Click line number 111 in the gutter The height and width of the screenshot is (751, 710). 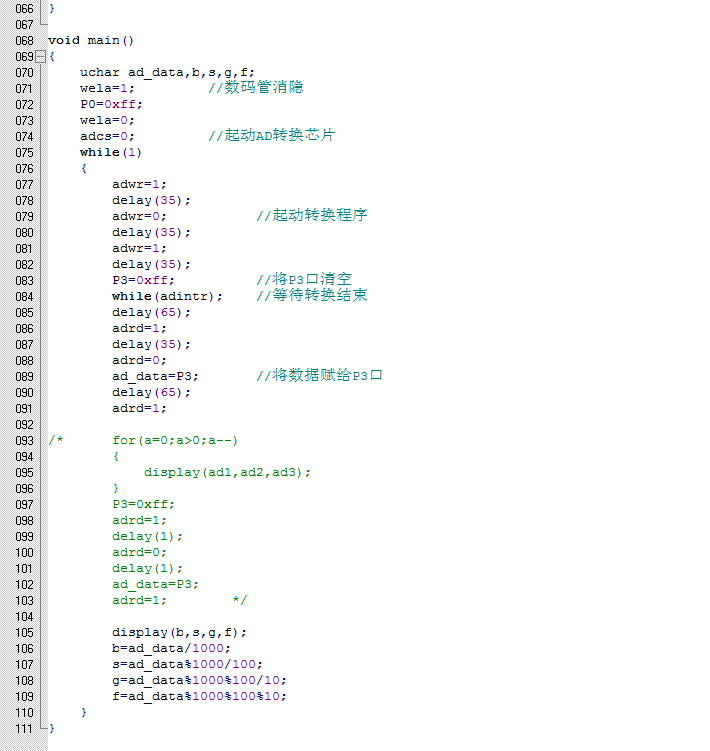click(24, 729)
